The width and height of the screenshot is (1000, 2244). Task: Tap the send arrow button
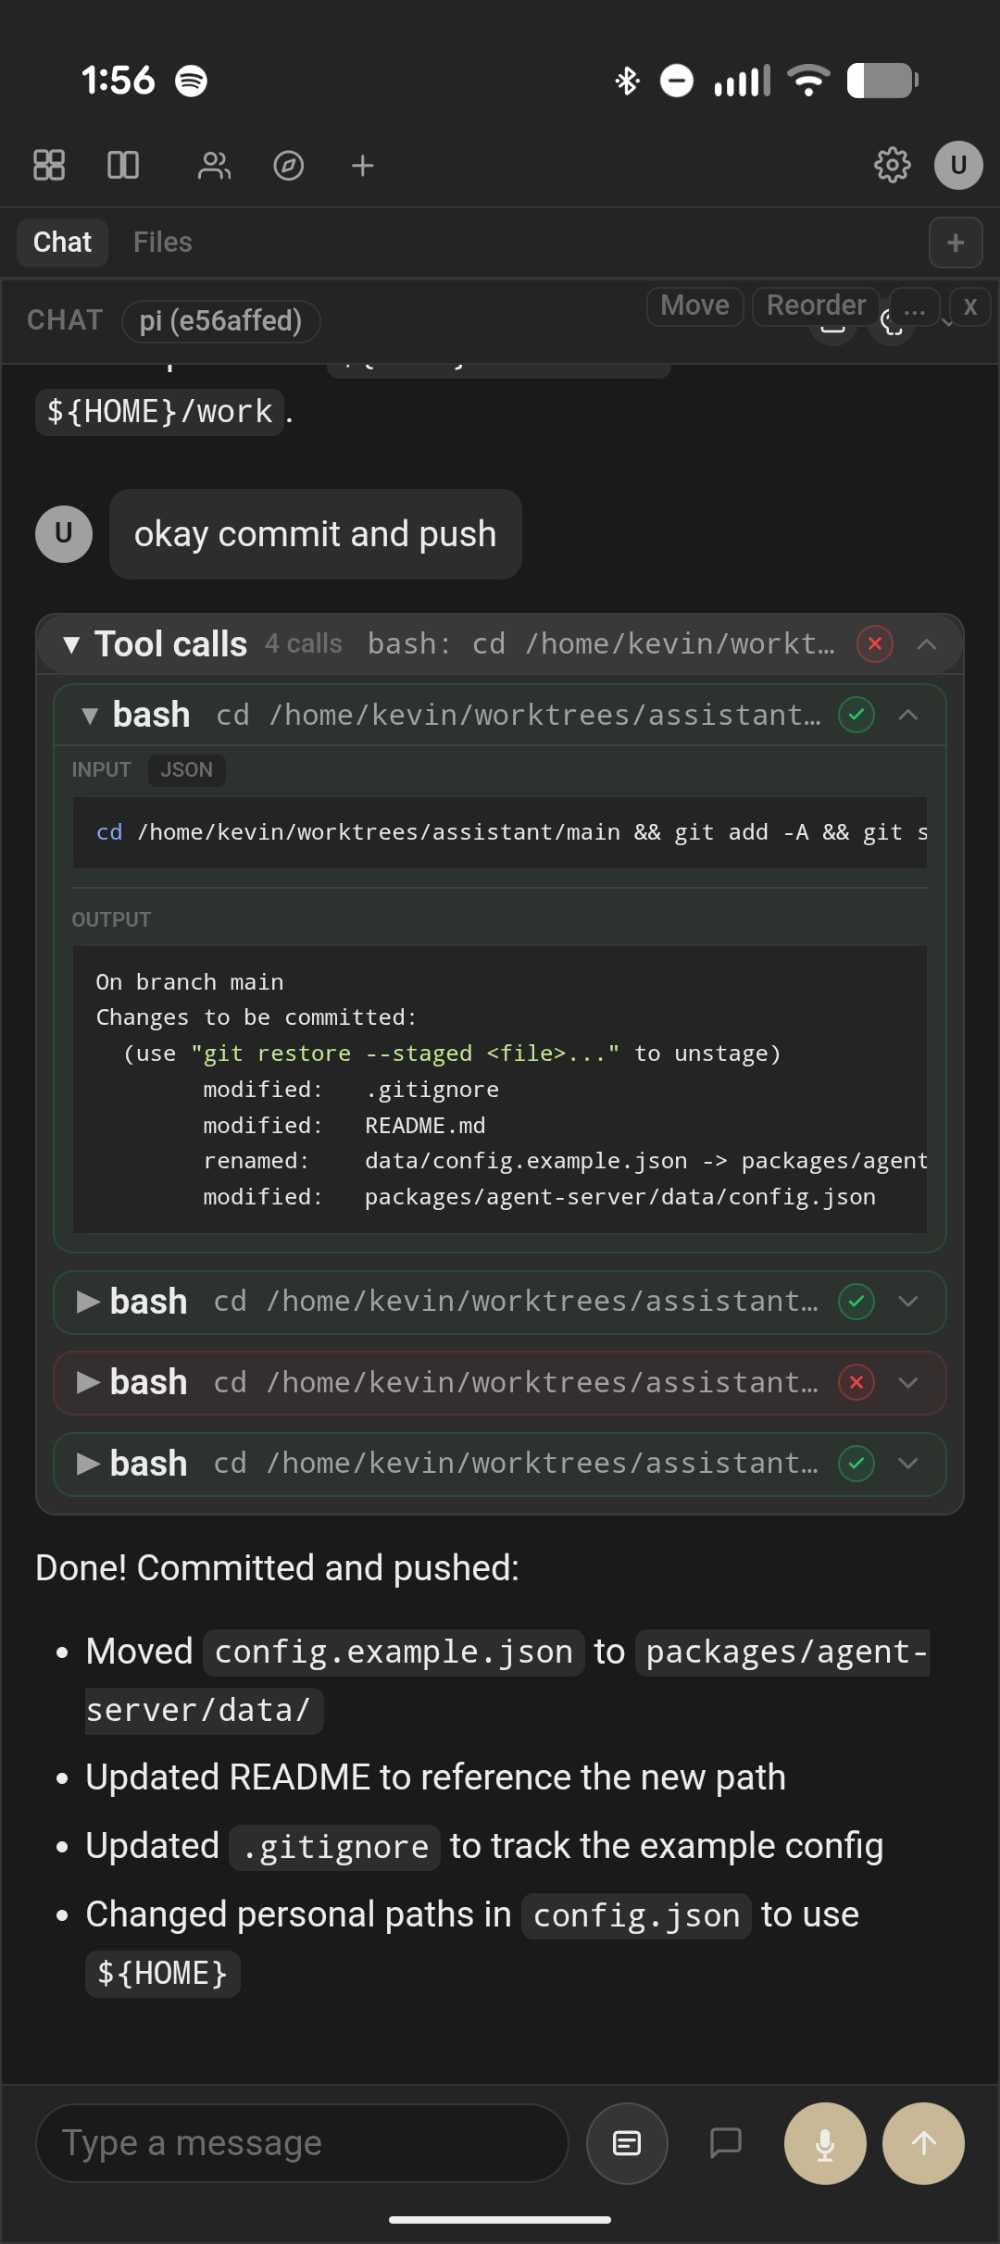coord(924,2143)
